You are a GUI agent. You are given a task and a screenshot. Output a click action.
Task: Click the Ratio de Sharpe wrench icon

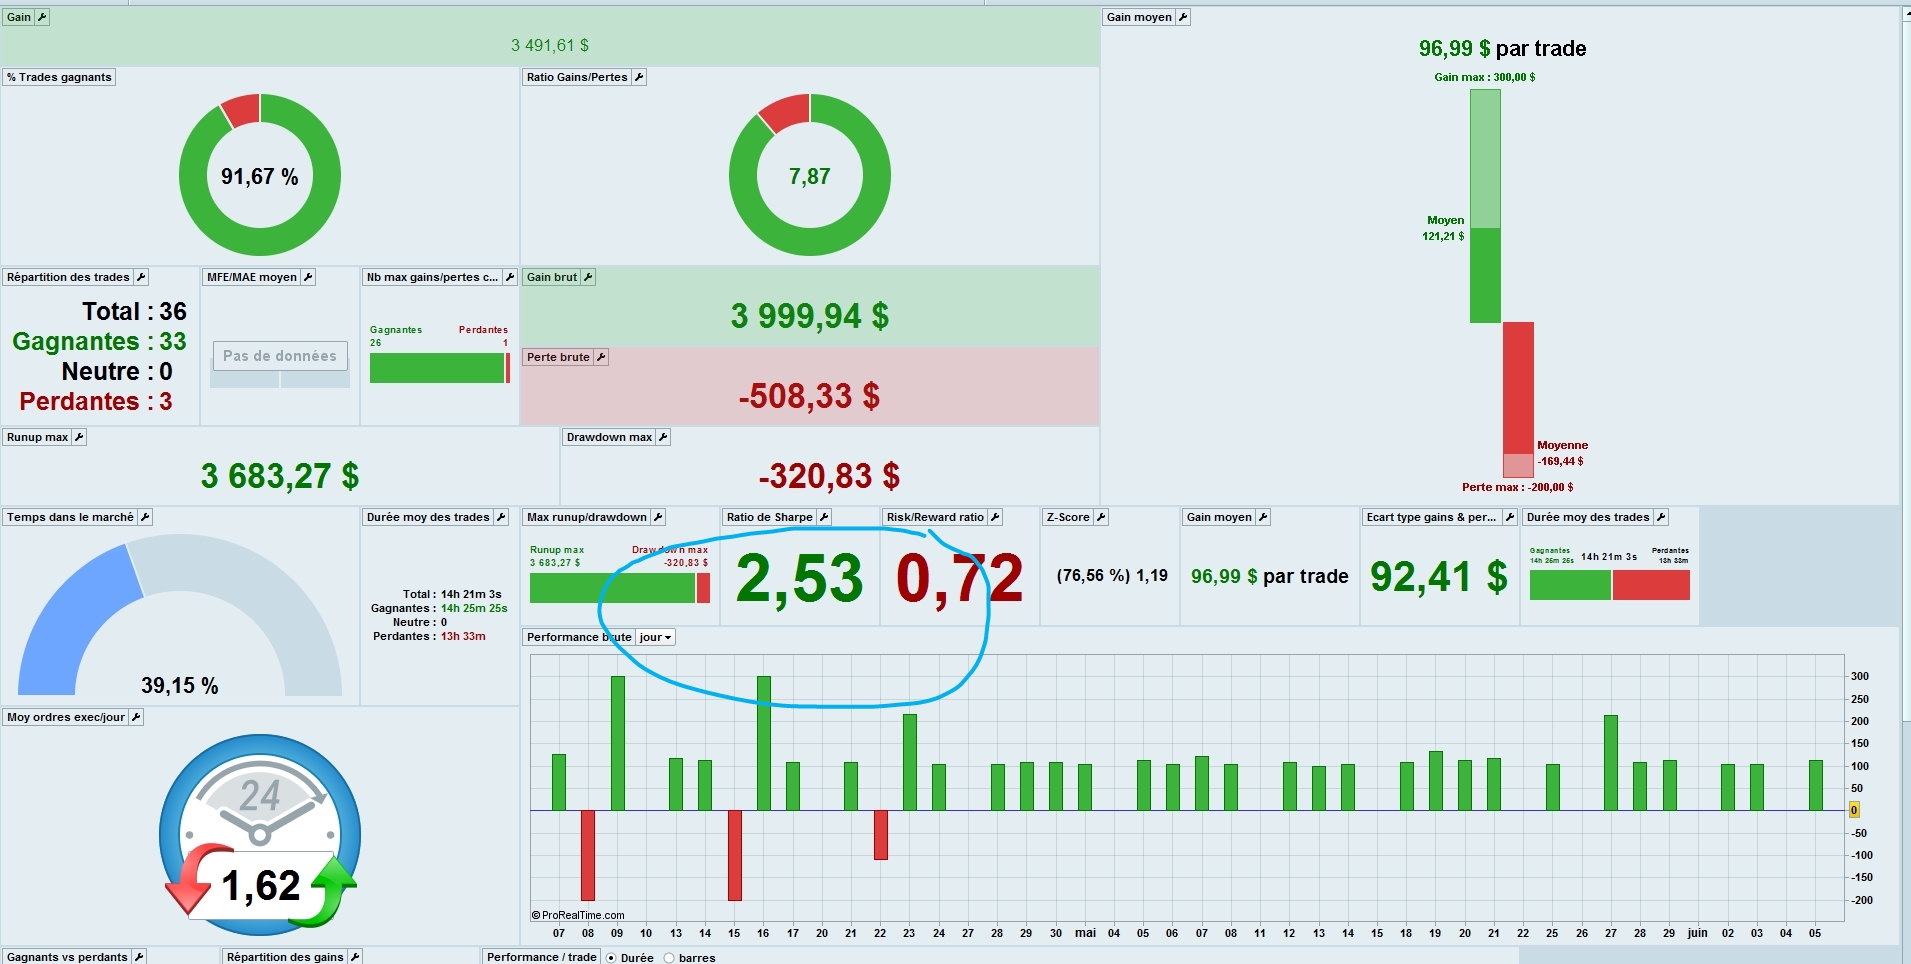pyautogui.click(x=824, y=517)
